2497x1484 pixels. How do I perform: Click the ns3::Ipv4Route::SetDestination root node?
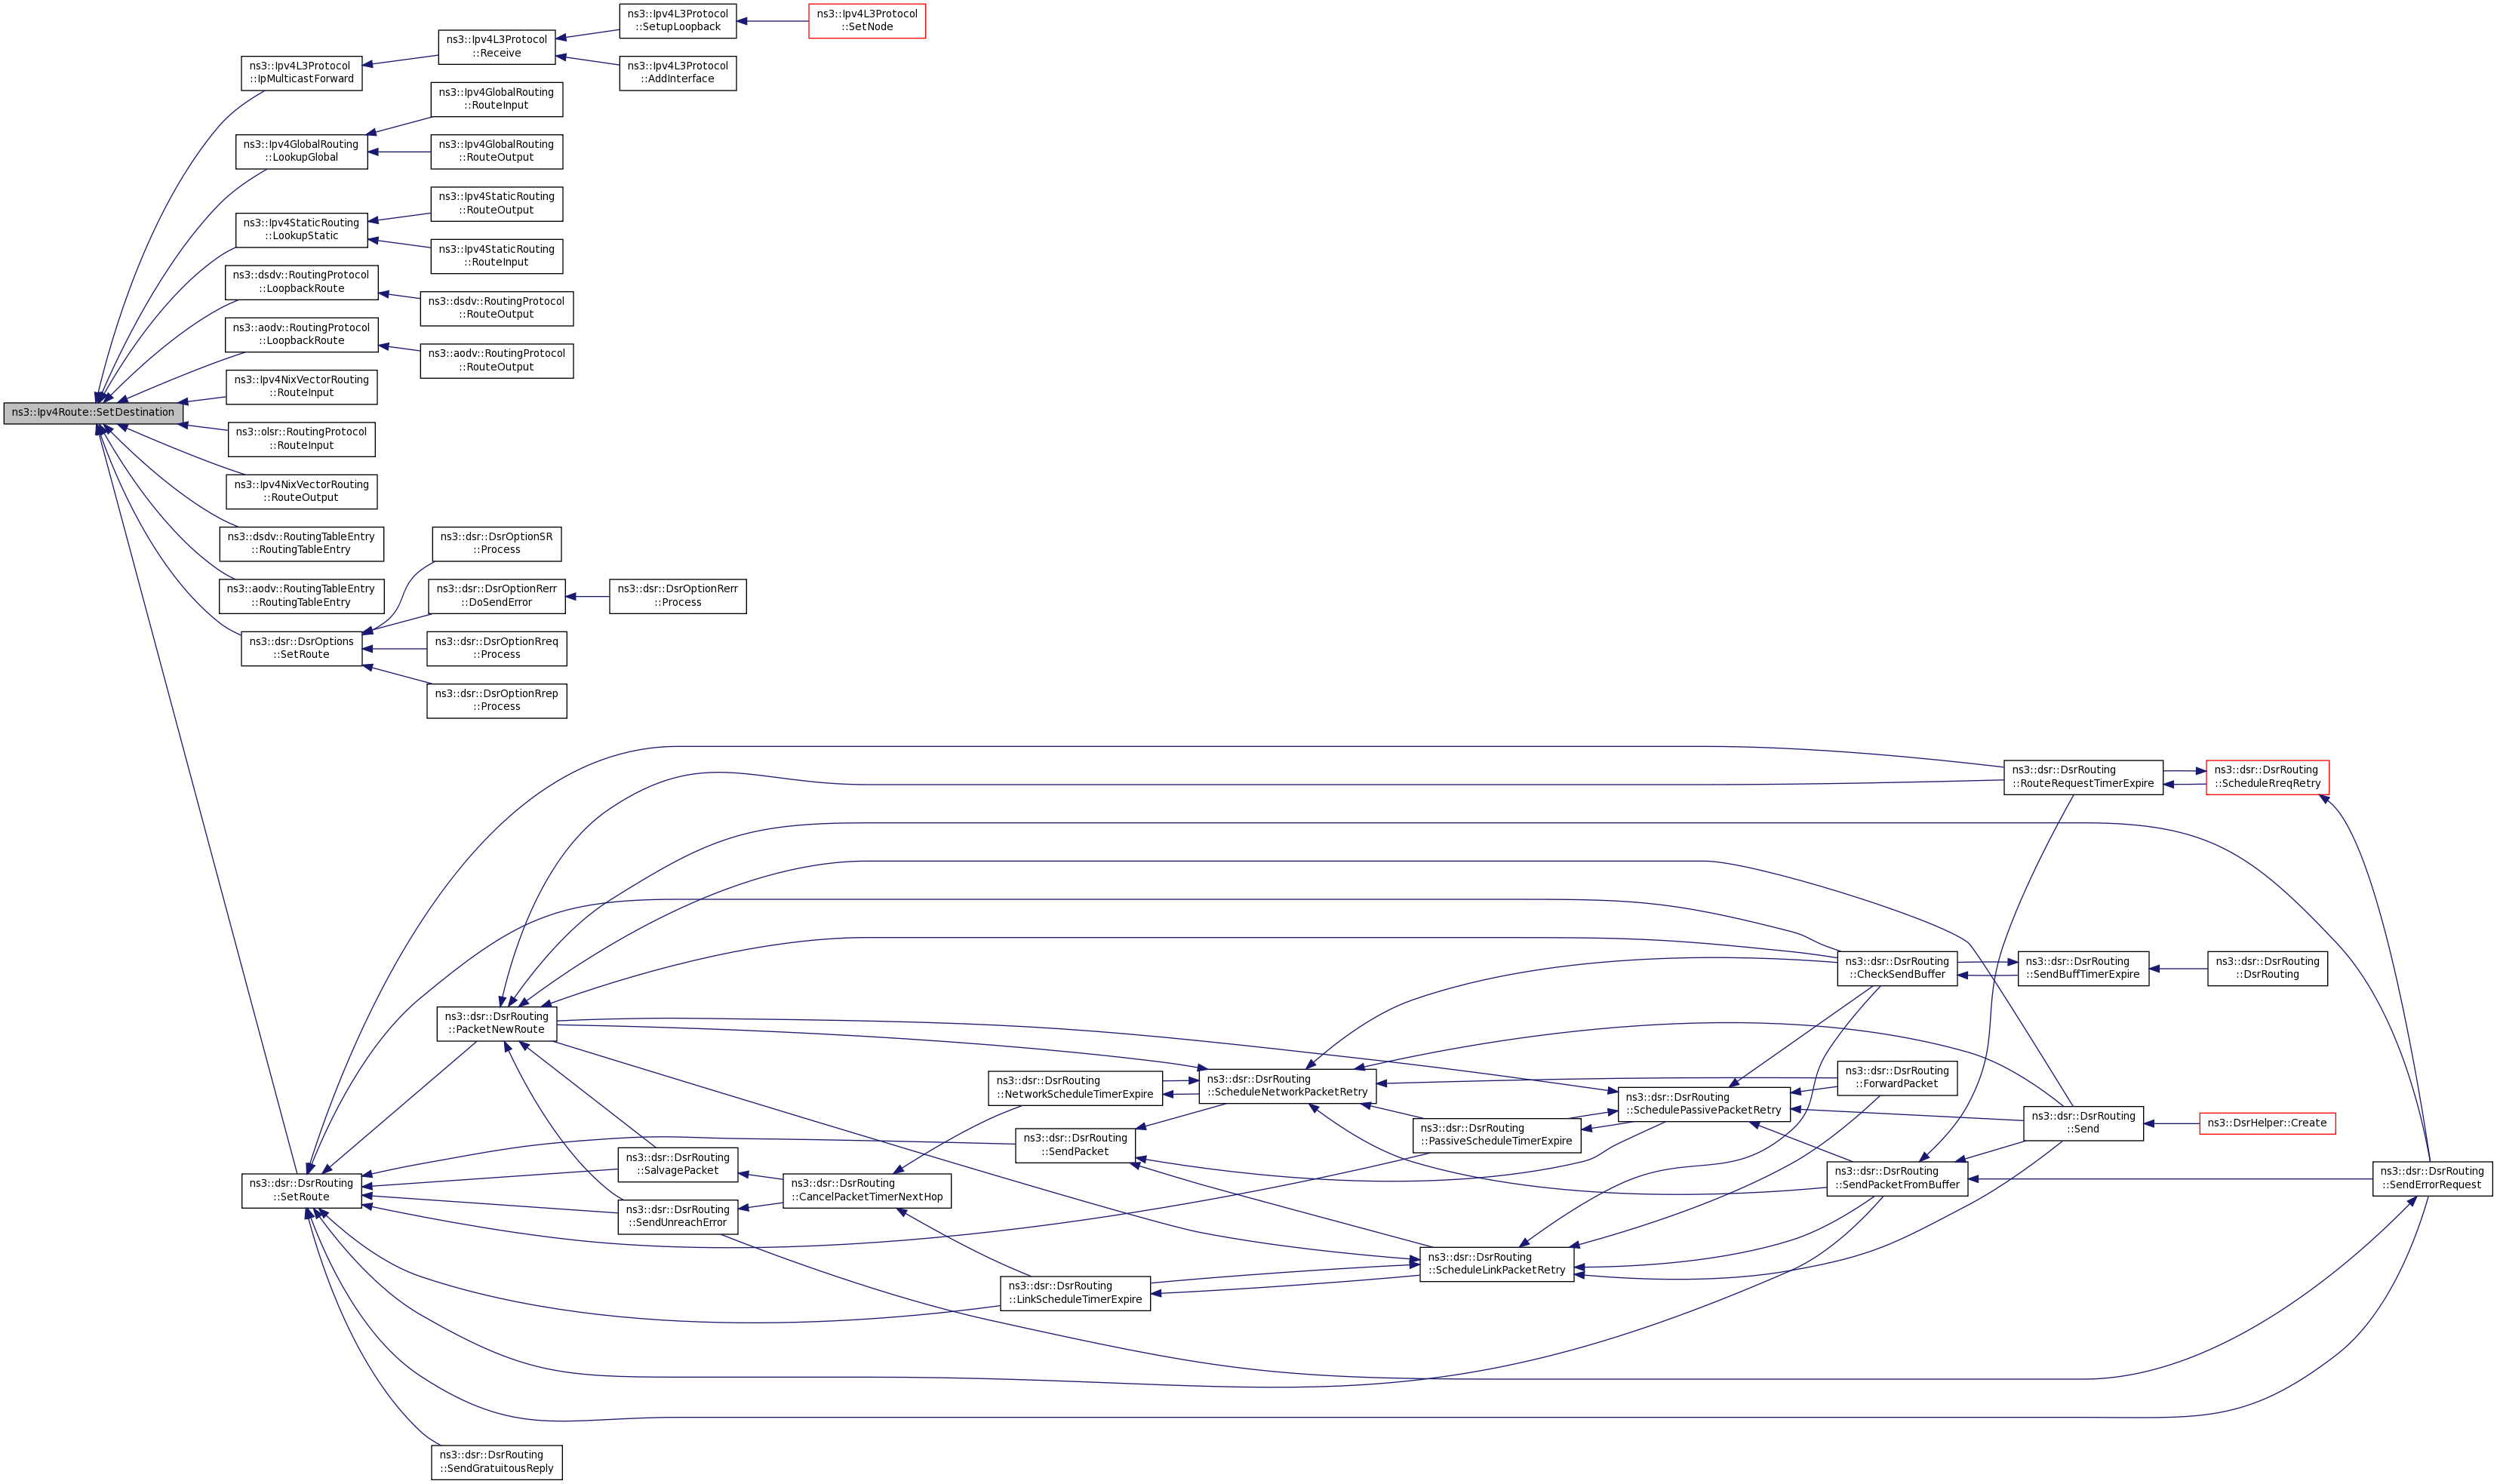pyautogui.click(x=93, y=412)
